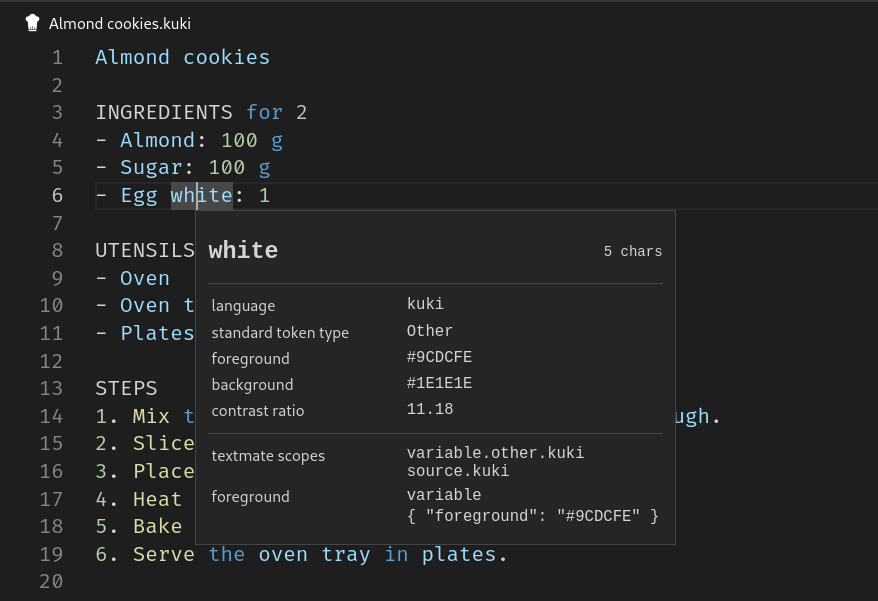
Task: Select the textmate scope 'variable.other.kuki'
Action: pos(495,452)
